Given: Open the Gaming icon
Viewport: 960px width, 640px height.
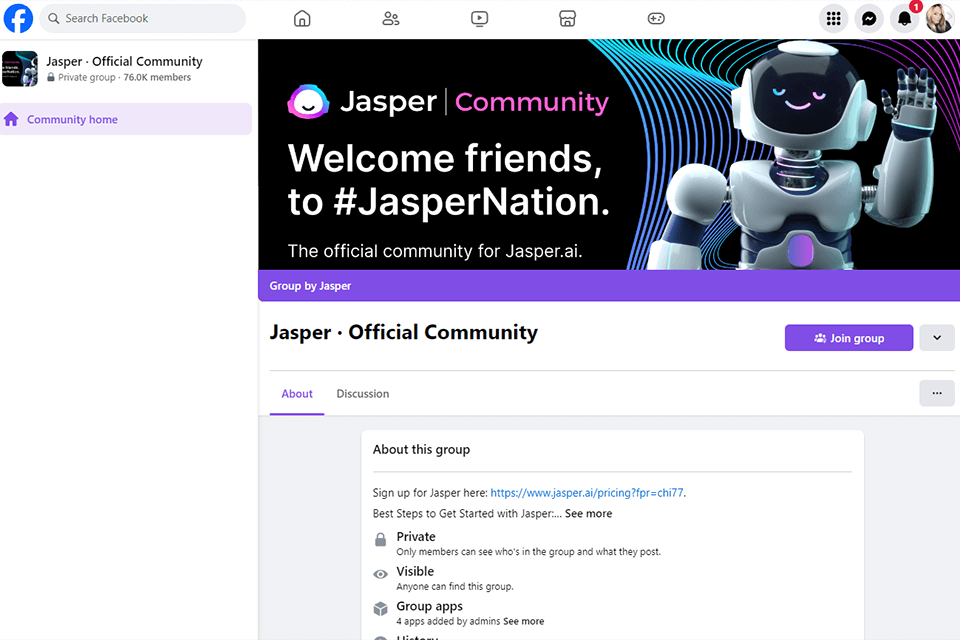Looking at the screenshot, I should [x=656, y=18].
